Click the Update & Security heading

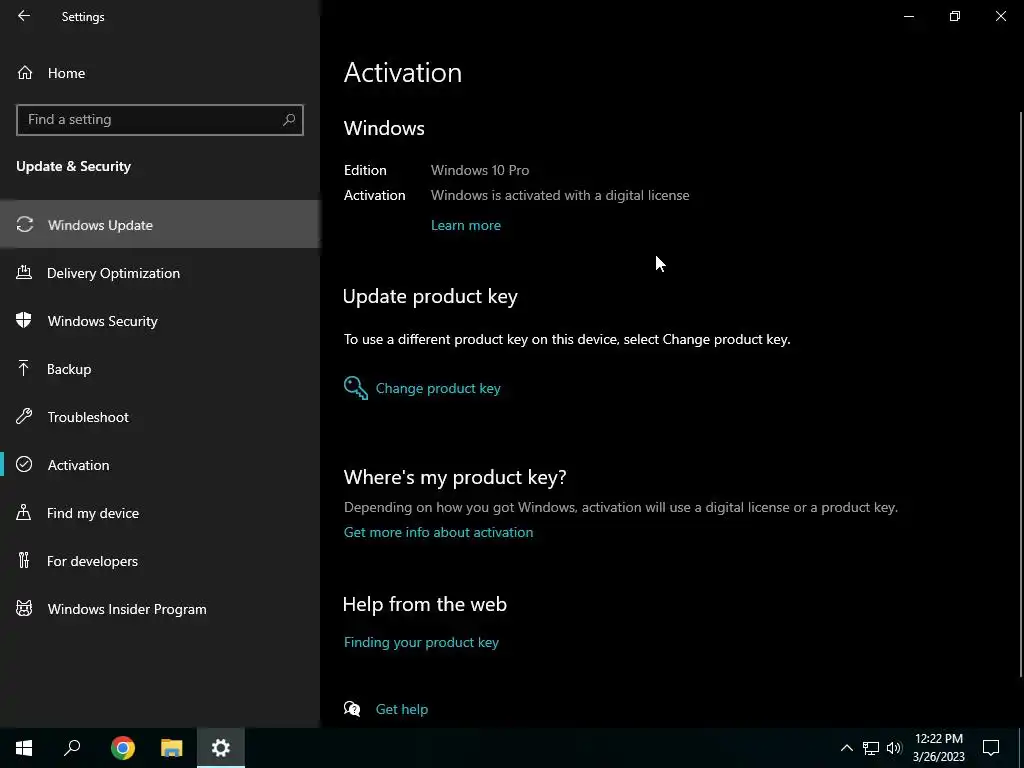73,167
